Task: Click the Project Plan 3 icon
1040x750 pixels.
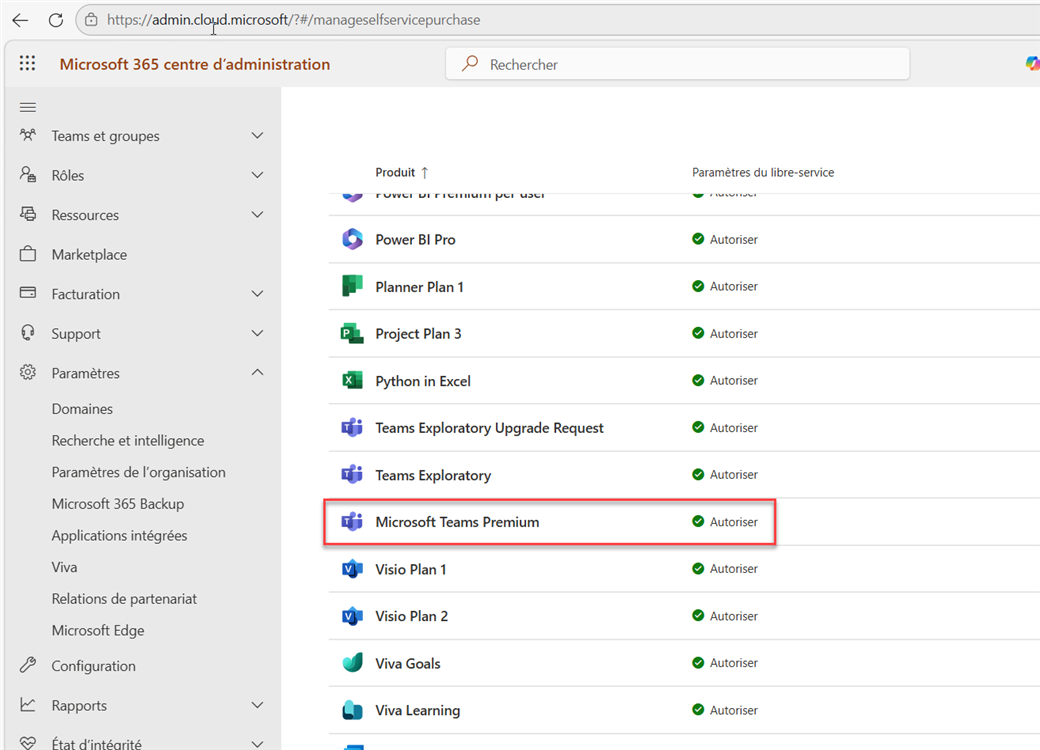Action: 352,334
